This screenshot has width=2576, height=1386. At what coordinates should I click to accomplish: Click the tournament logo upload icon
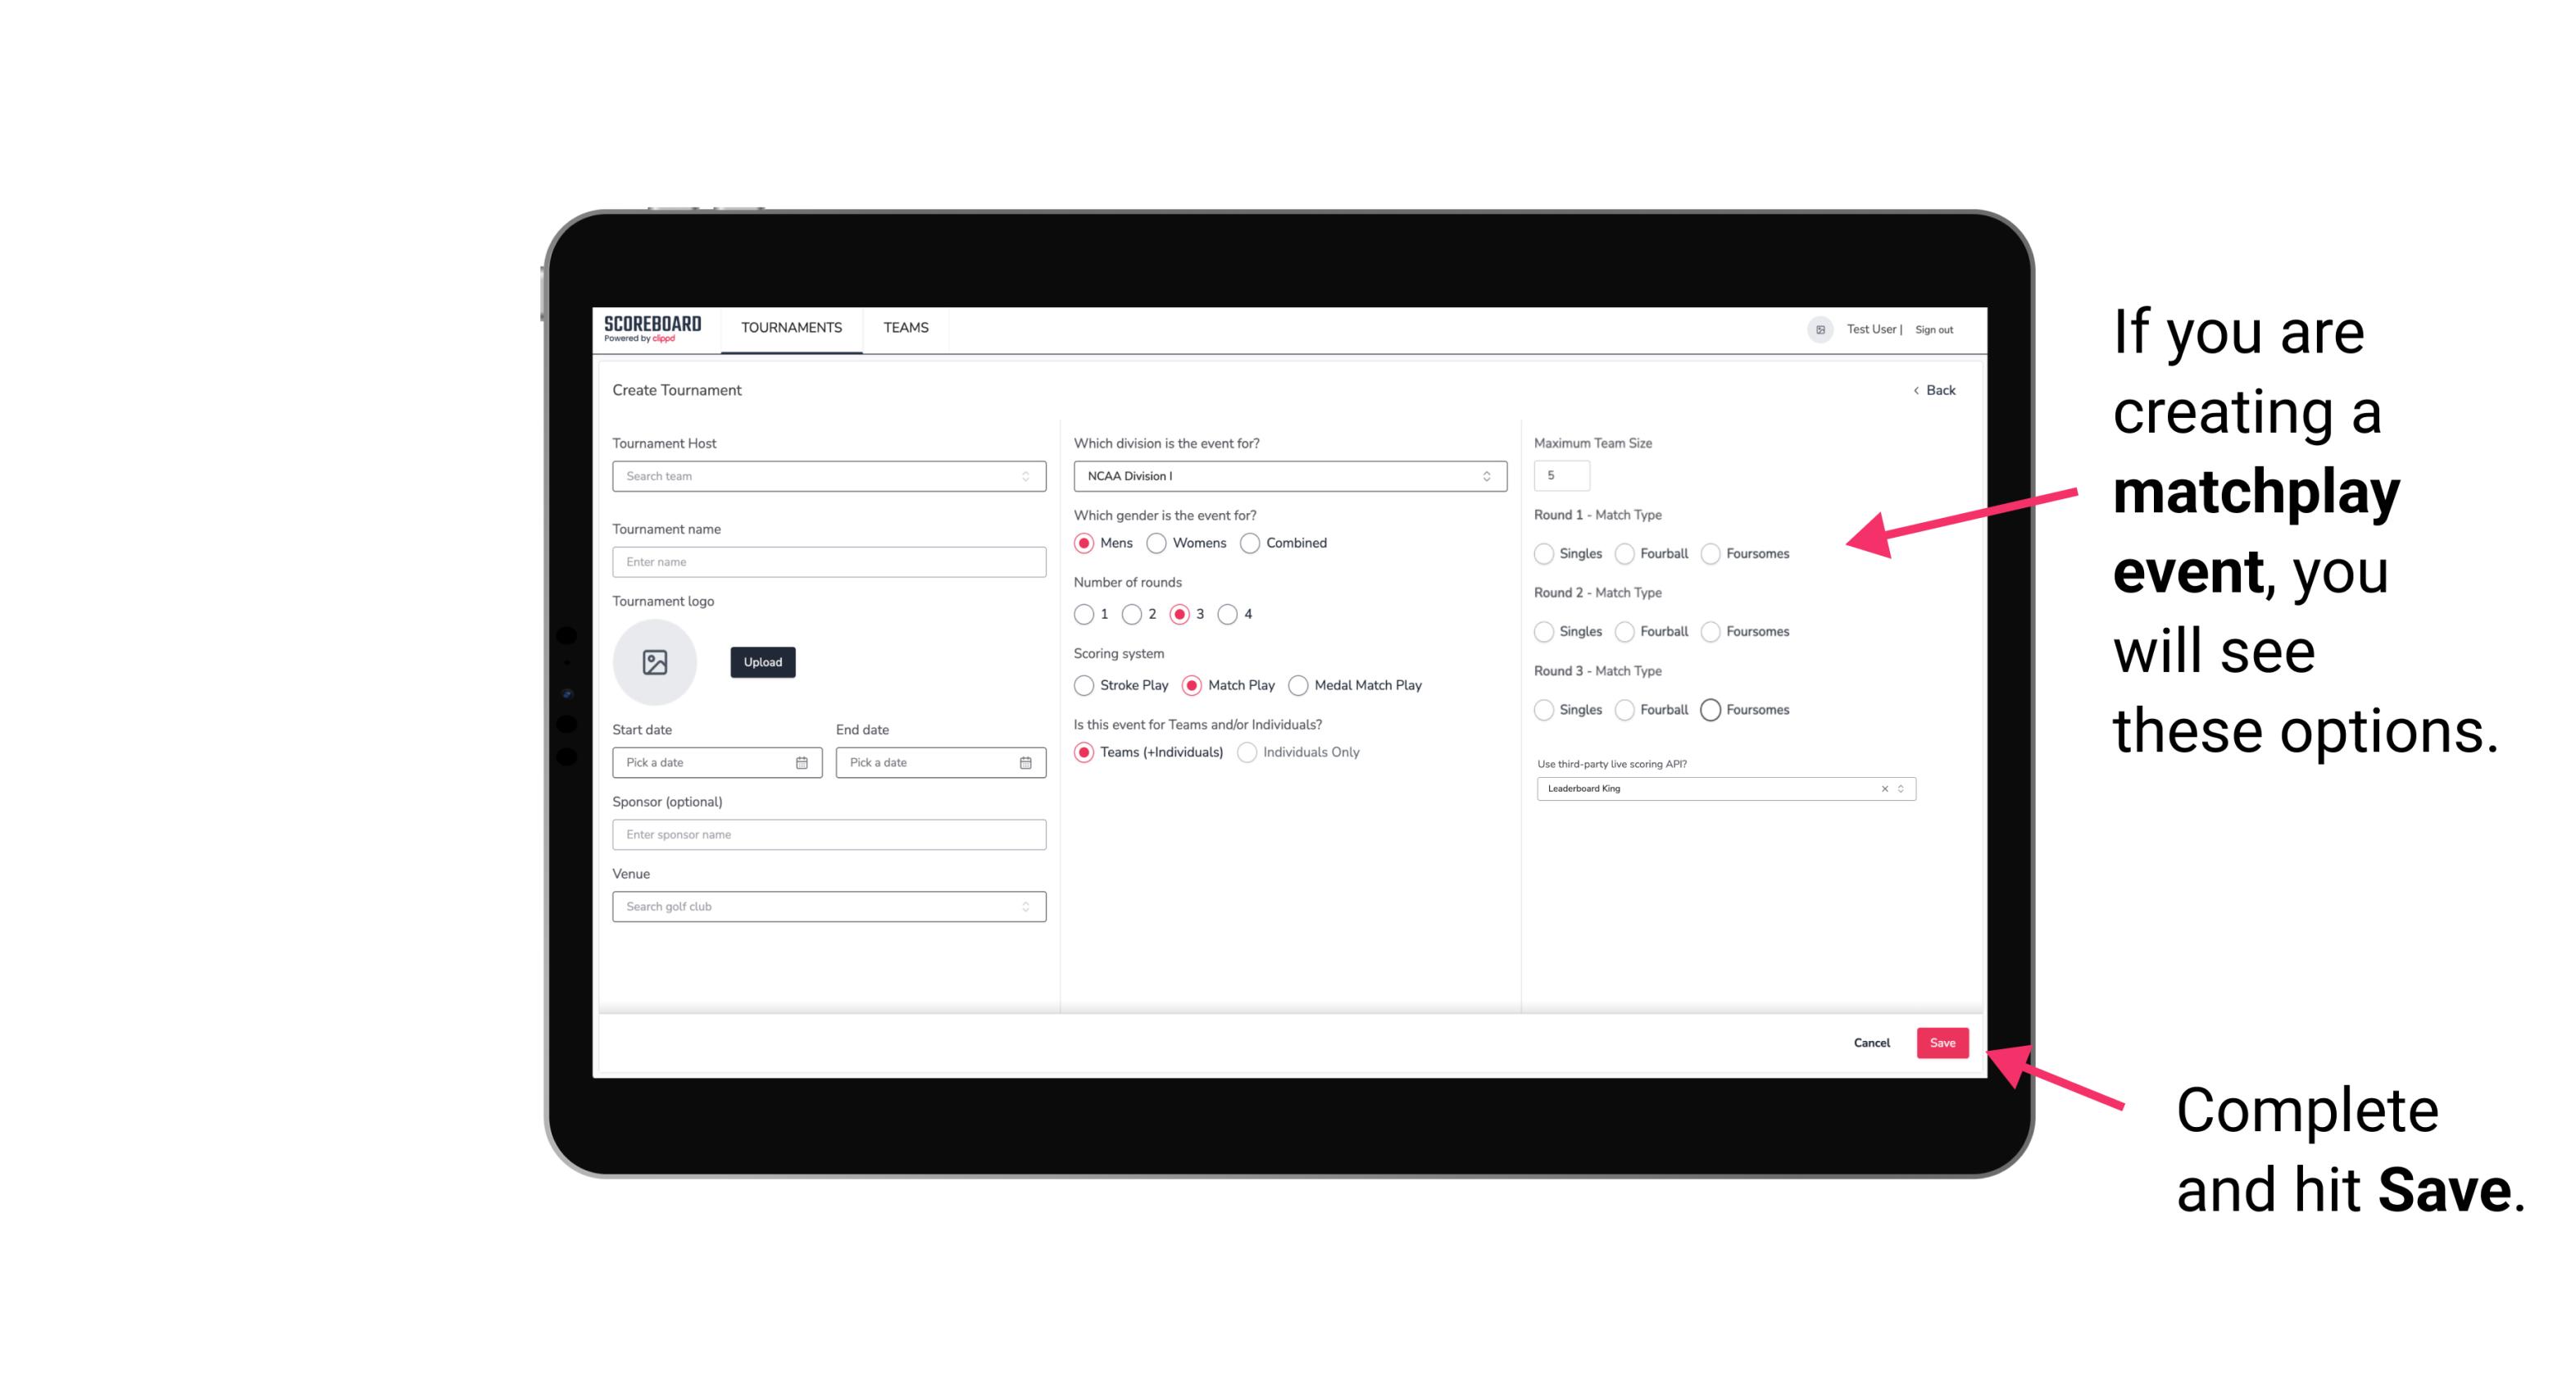coord(656,662)
